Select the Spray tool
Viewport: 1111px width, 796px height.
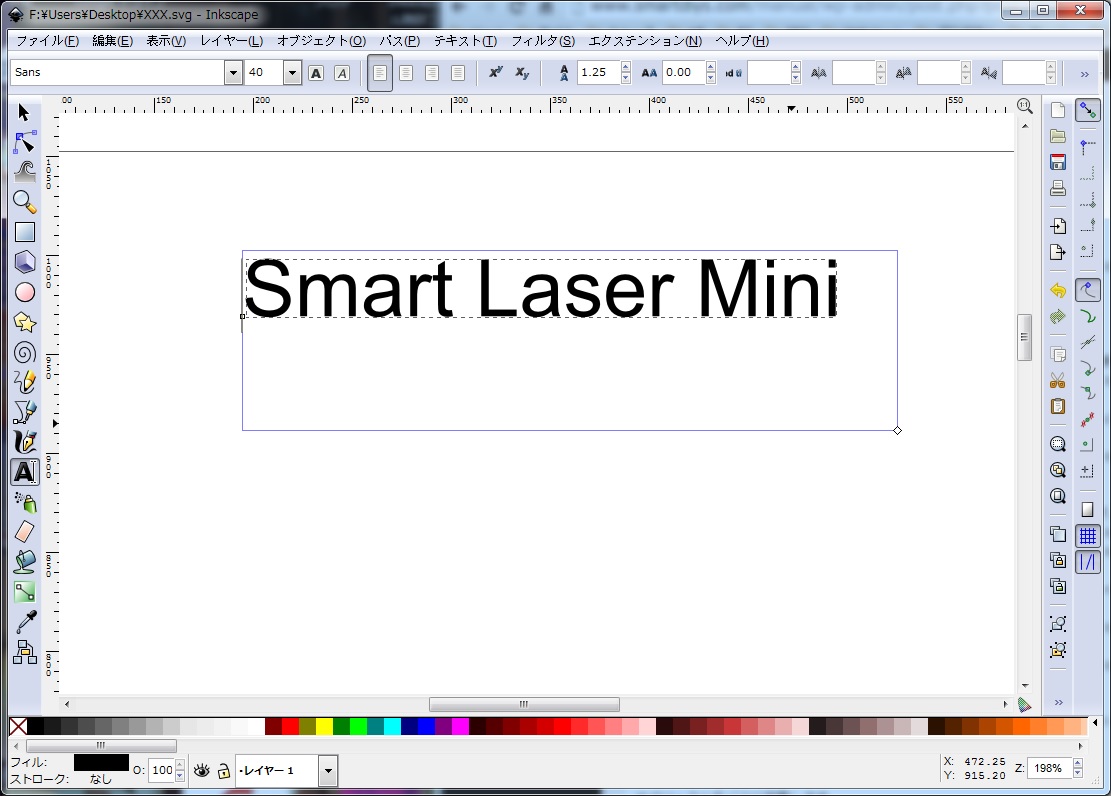(24, 502)
